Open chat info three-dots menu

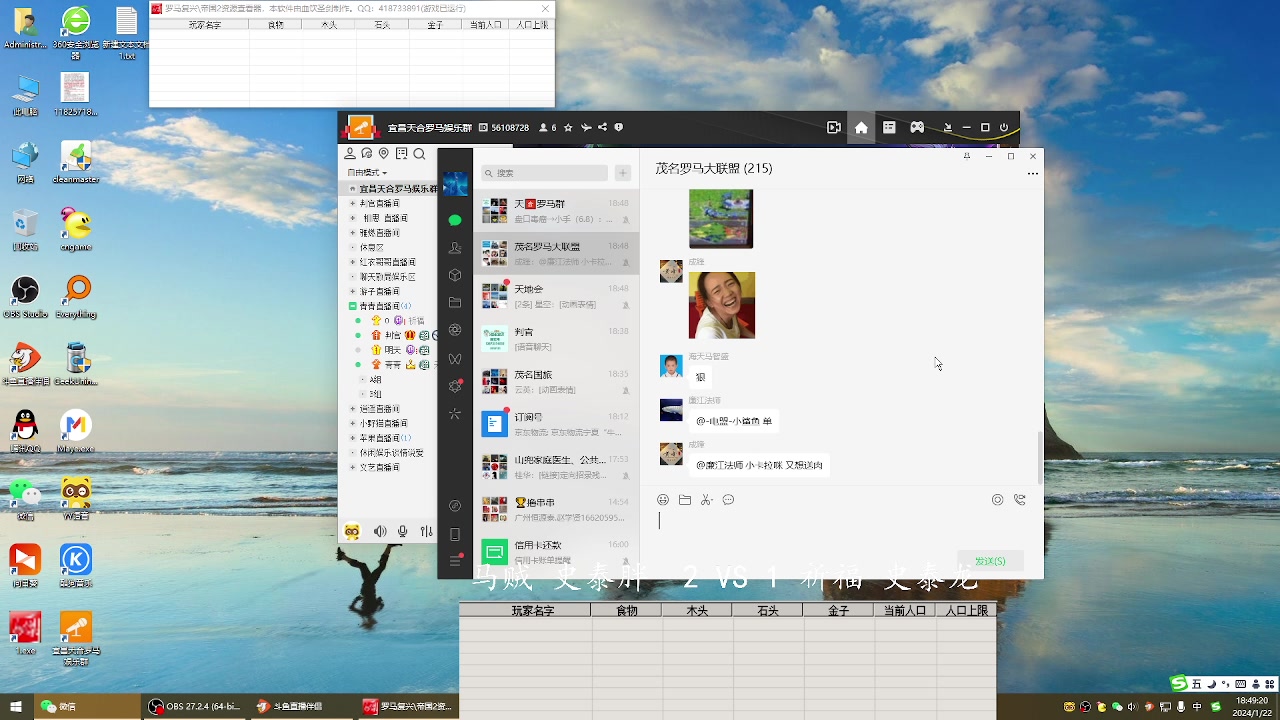[x=1033, y=174]
